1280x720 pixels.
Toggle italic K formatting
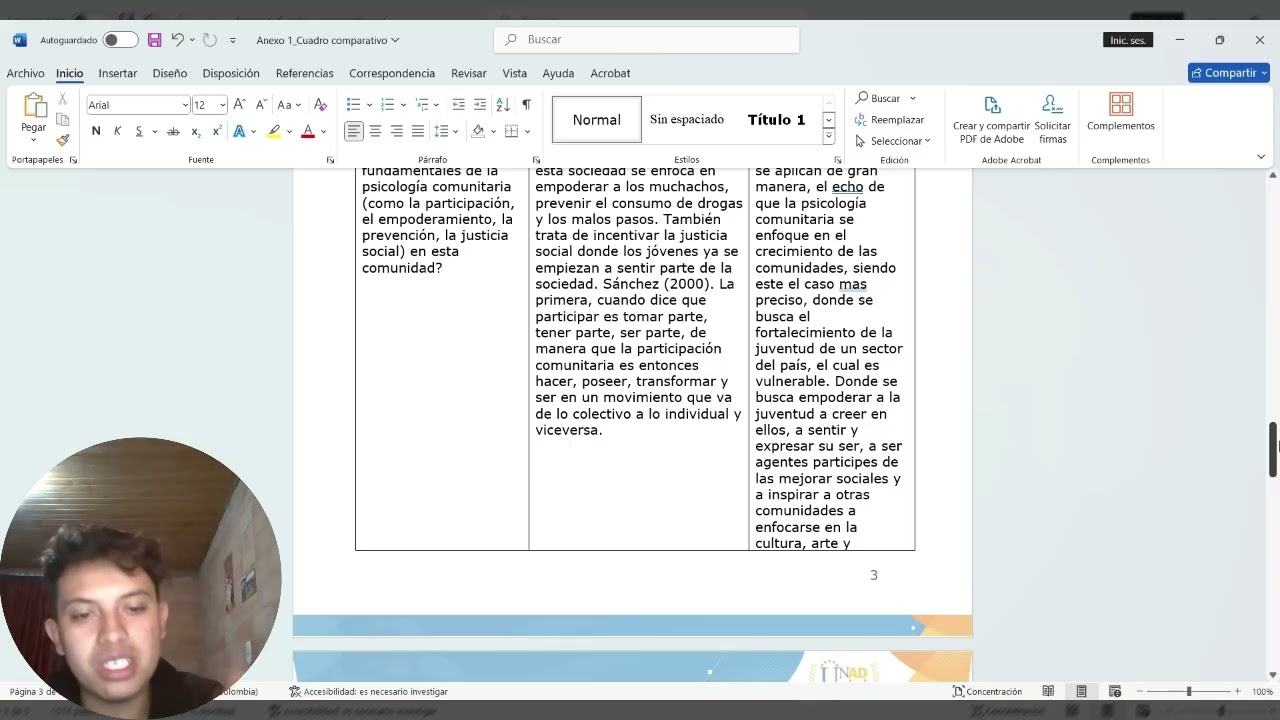117,132
